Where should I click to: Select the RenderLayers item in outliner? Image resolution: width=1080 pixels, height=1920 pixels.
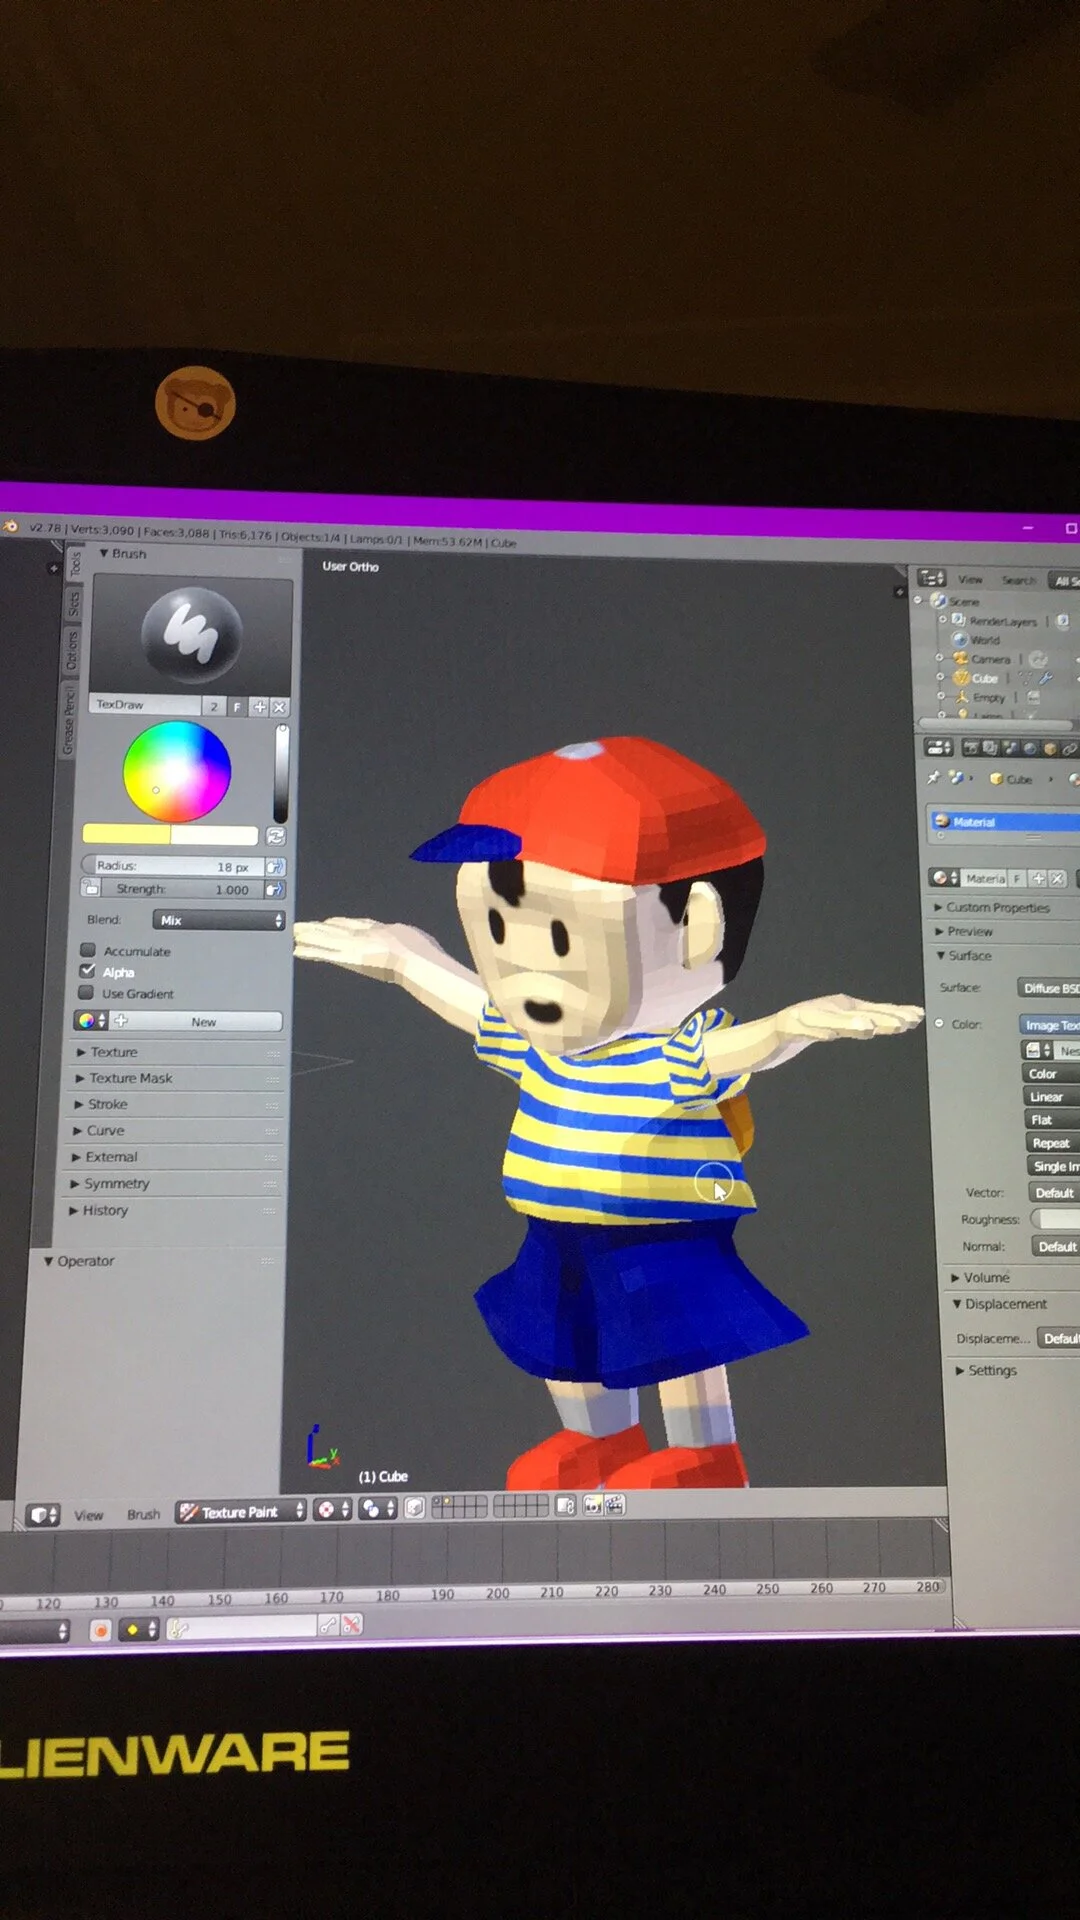pyautogui.click(x=1003, y=621)
